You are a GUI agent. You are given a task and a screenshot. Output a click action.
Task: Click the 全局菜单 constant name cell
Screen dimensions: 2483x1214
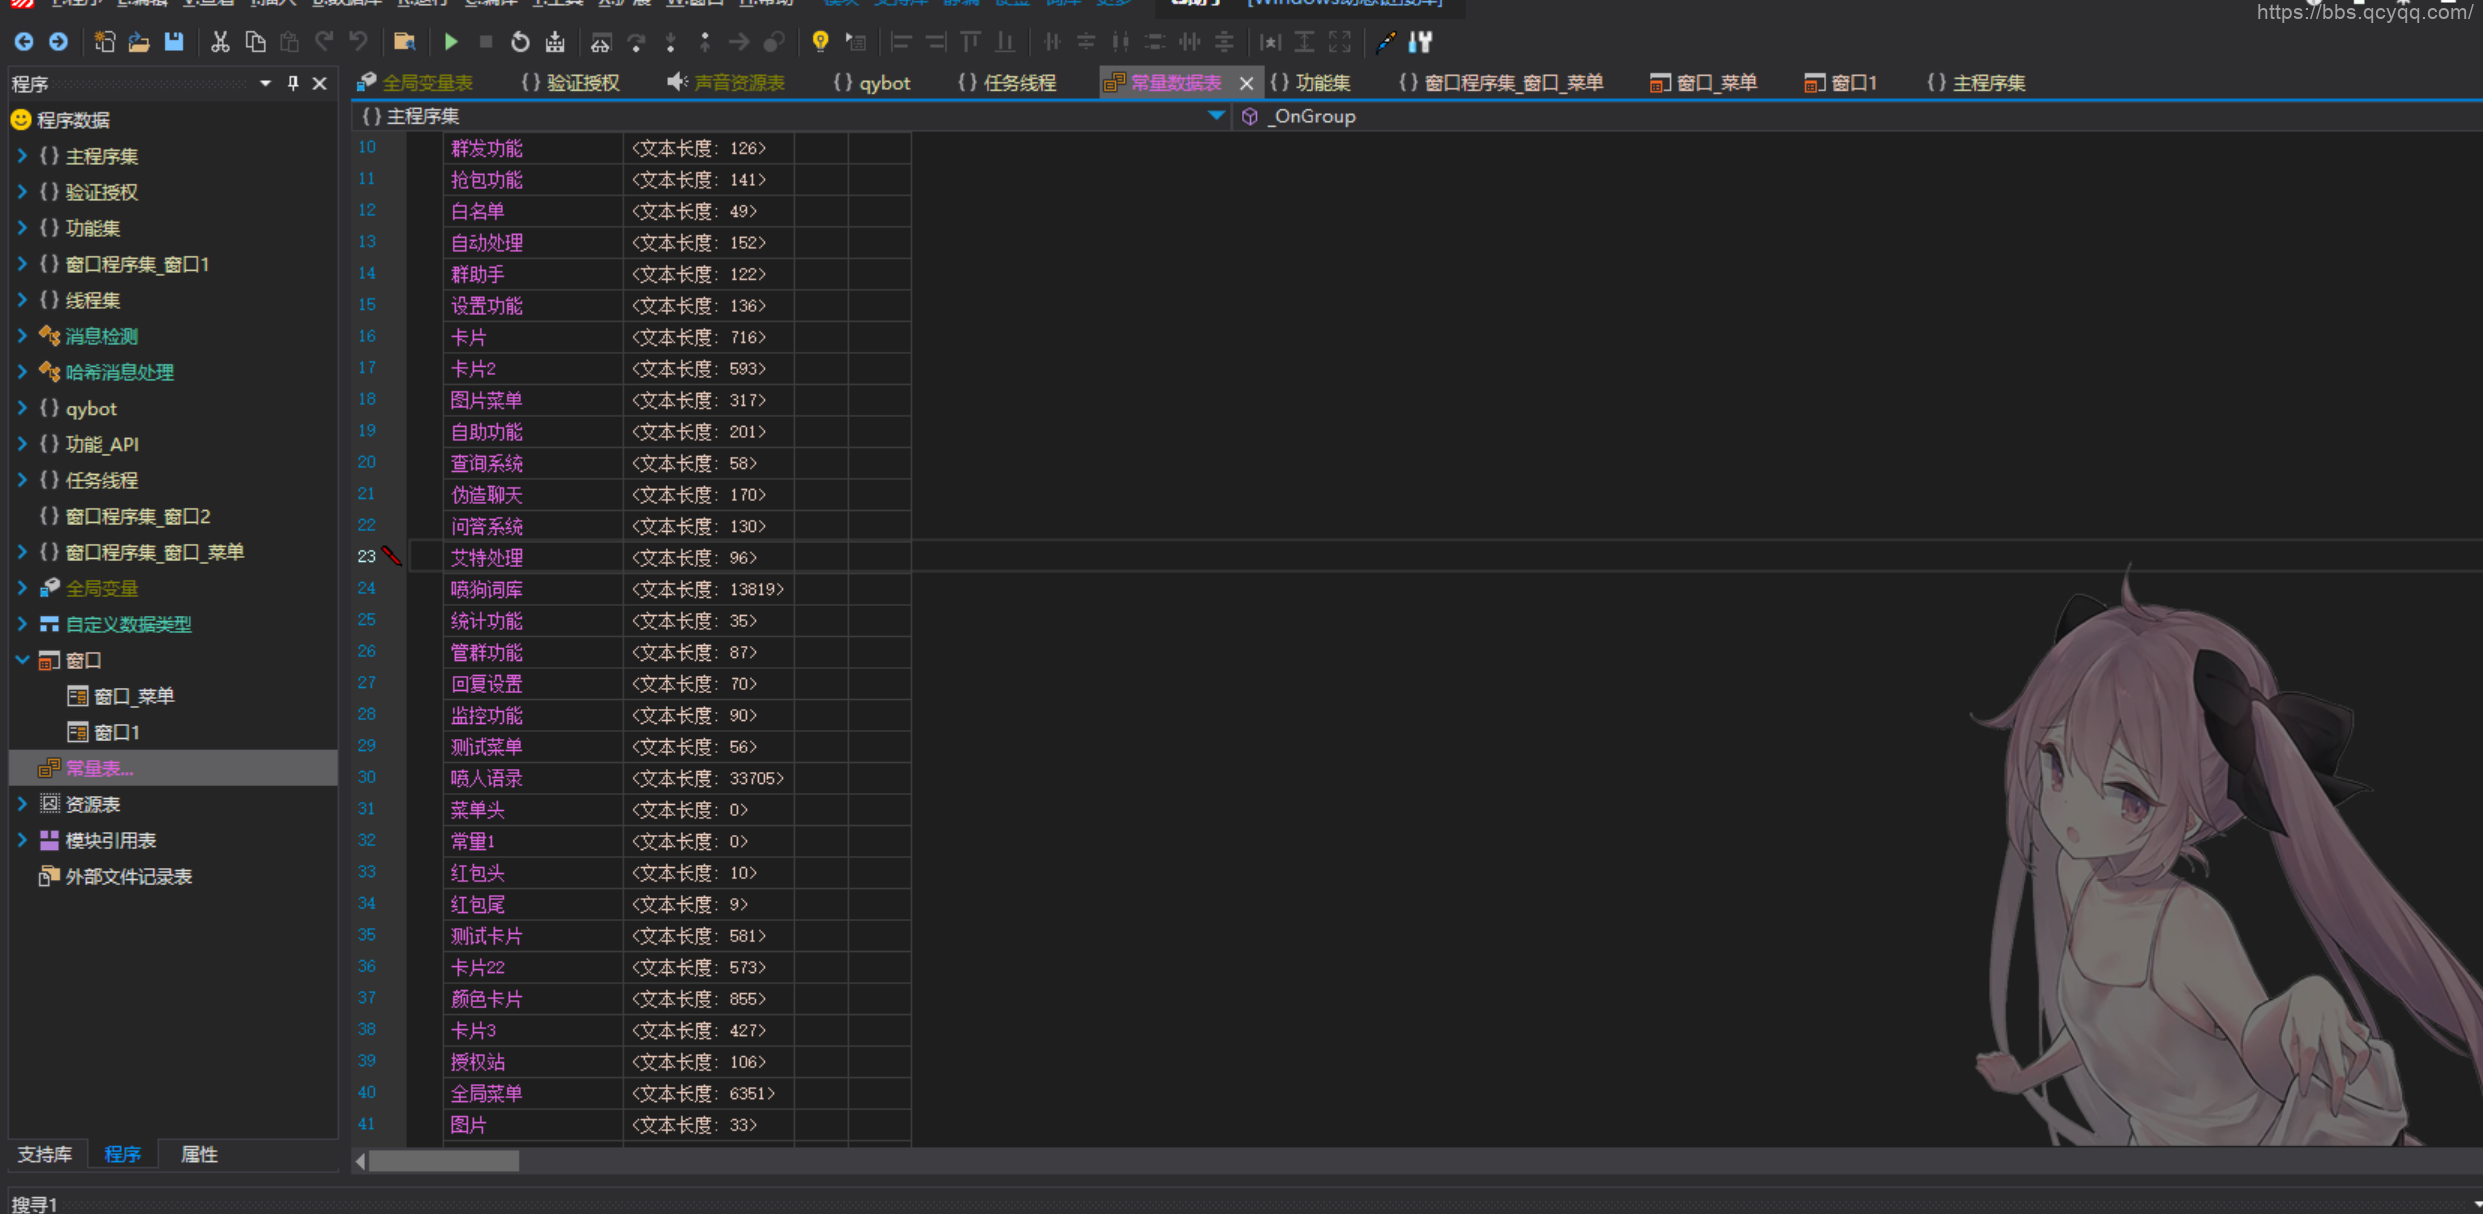tap(533, 1094)
